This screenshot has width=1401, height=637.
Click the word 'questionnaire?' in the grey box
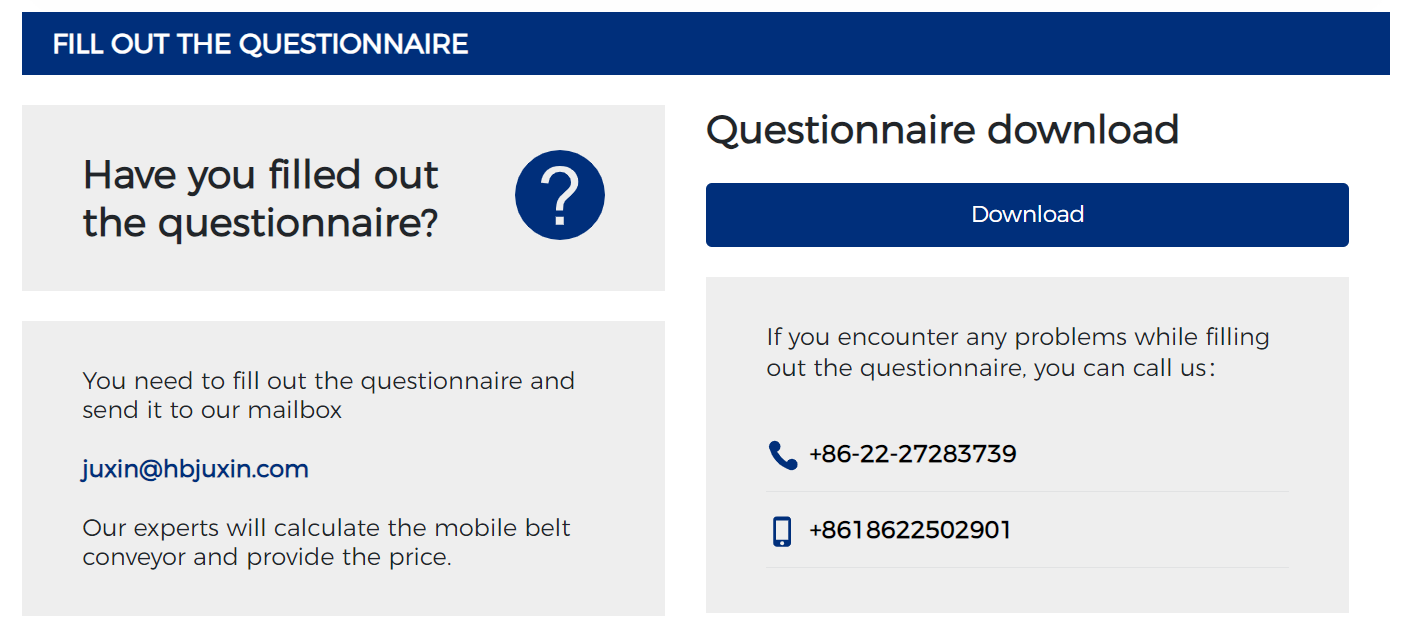click(x=298, y=224)
